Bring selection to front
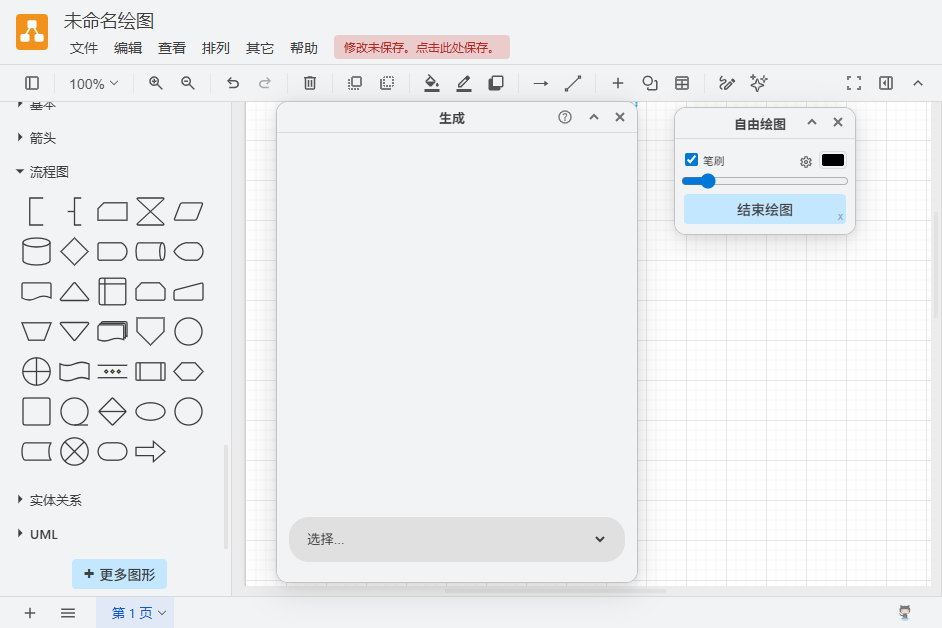This screenshot has height=628, width=942. pos(355,83)
